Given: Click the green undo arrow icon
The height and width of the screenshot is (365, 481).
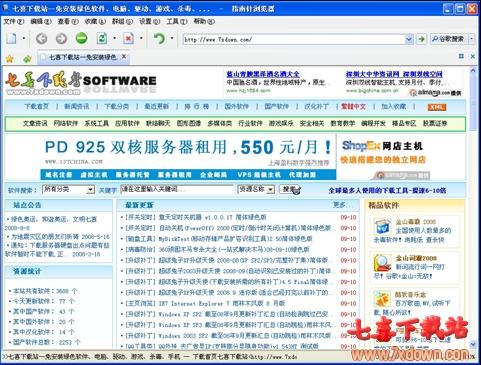Looking at the screenshot, I should (x=159, y=38).
